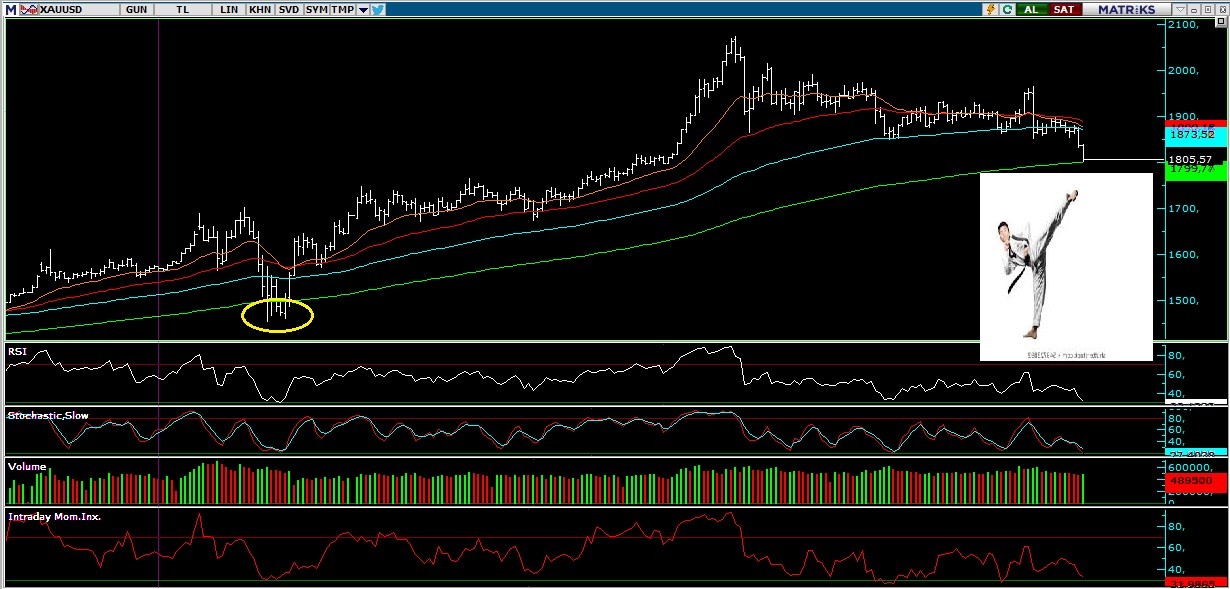Click the SYM button
Viewport: 1230px width, 589px height.
point(317,10)
